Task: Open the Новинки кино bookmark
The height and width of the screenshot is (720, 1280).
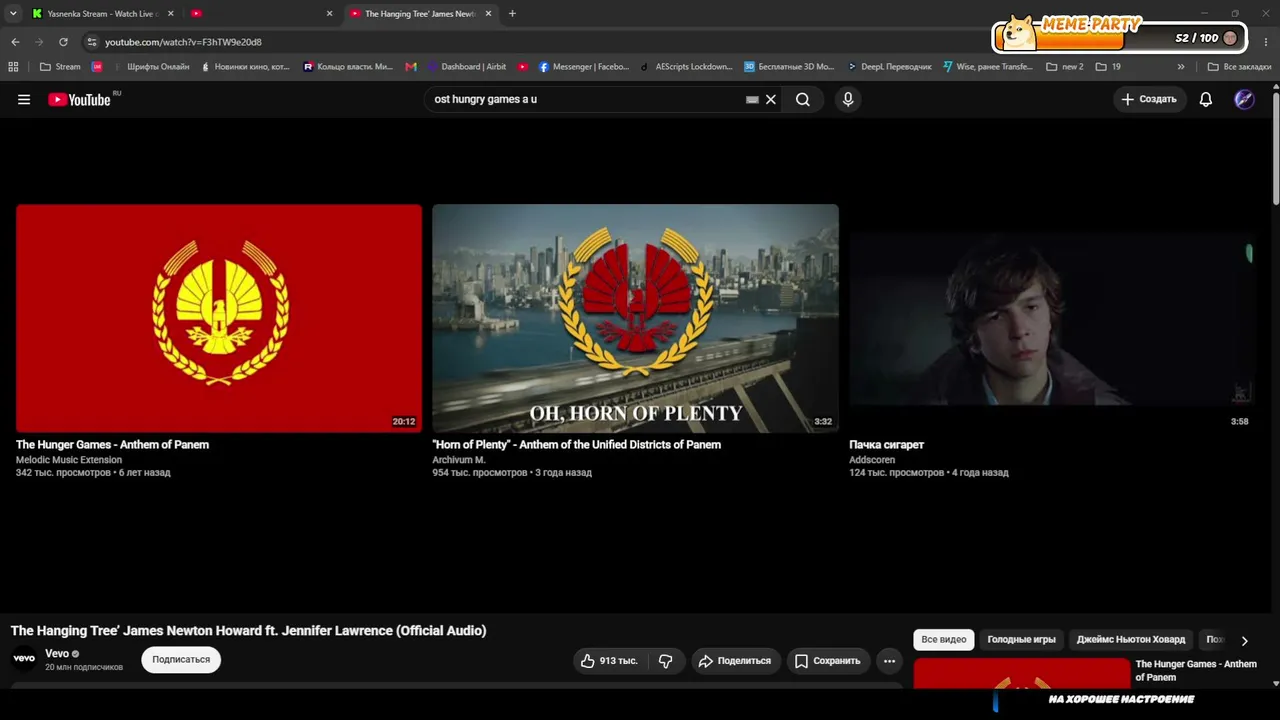Action: [245, 67]
